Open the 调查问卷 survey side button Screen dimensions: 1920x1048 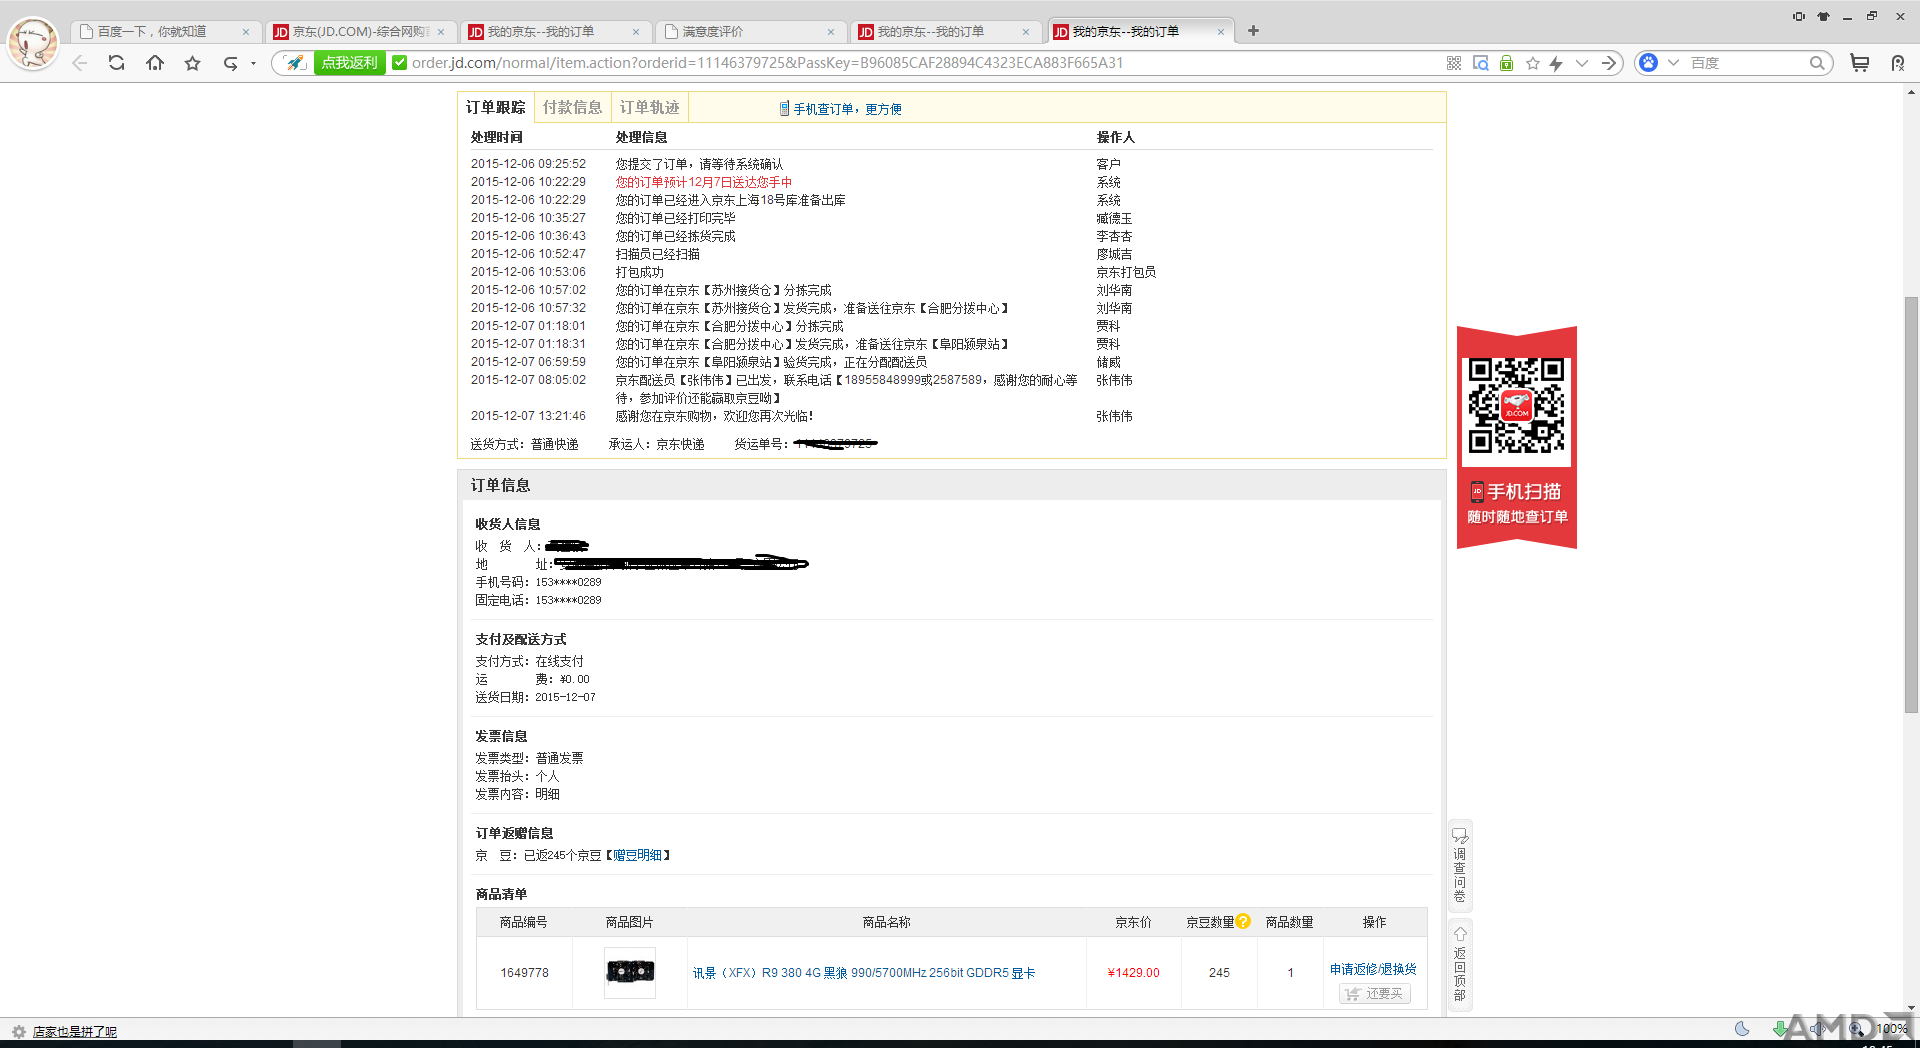click(1460, 865)
